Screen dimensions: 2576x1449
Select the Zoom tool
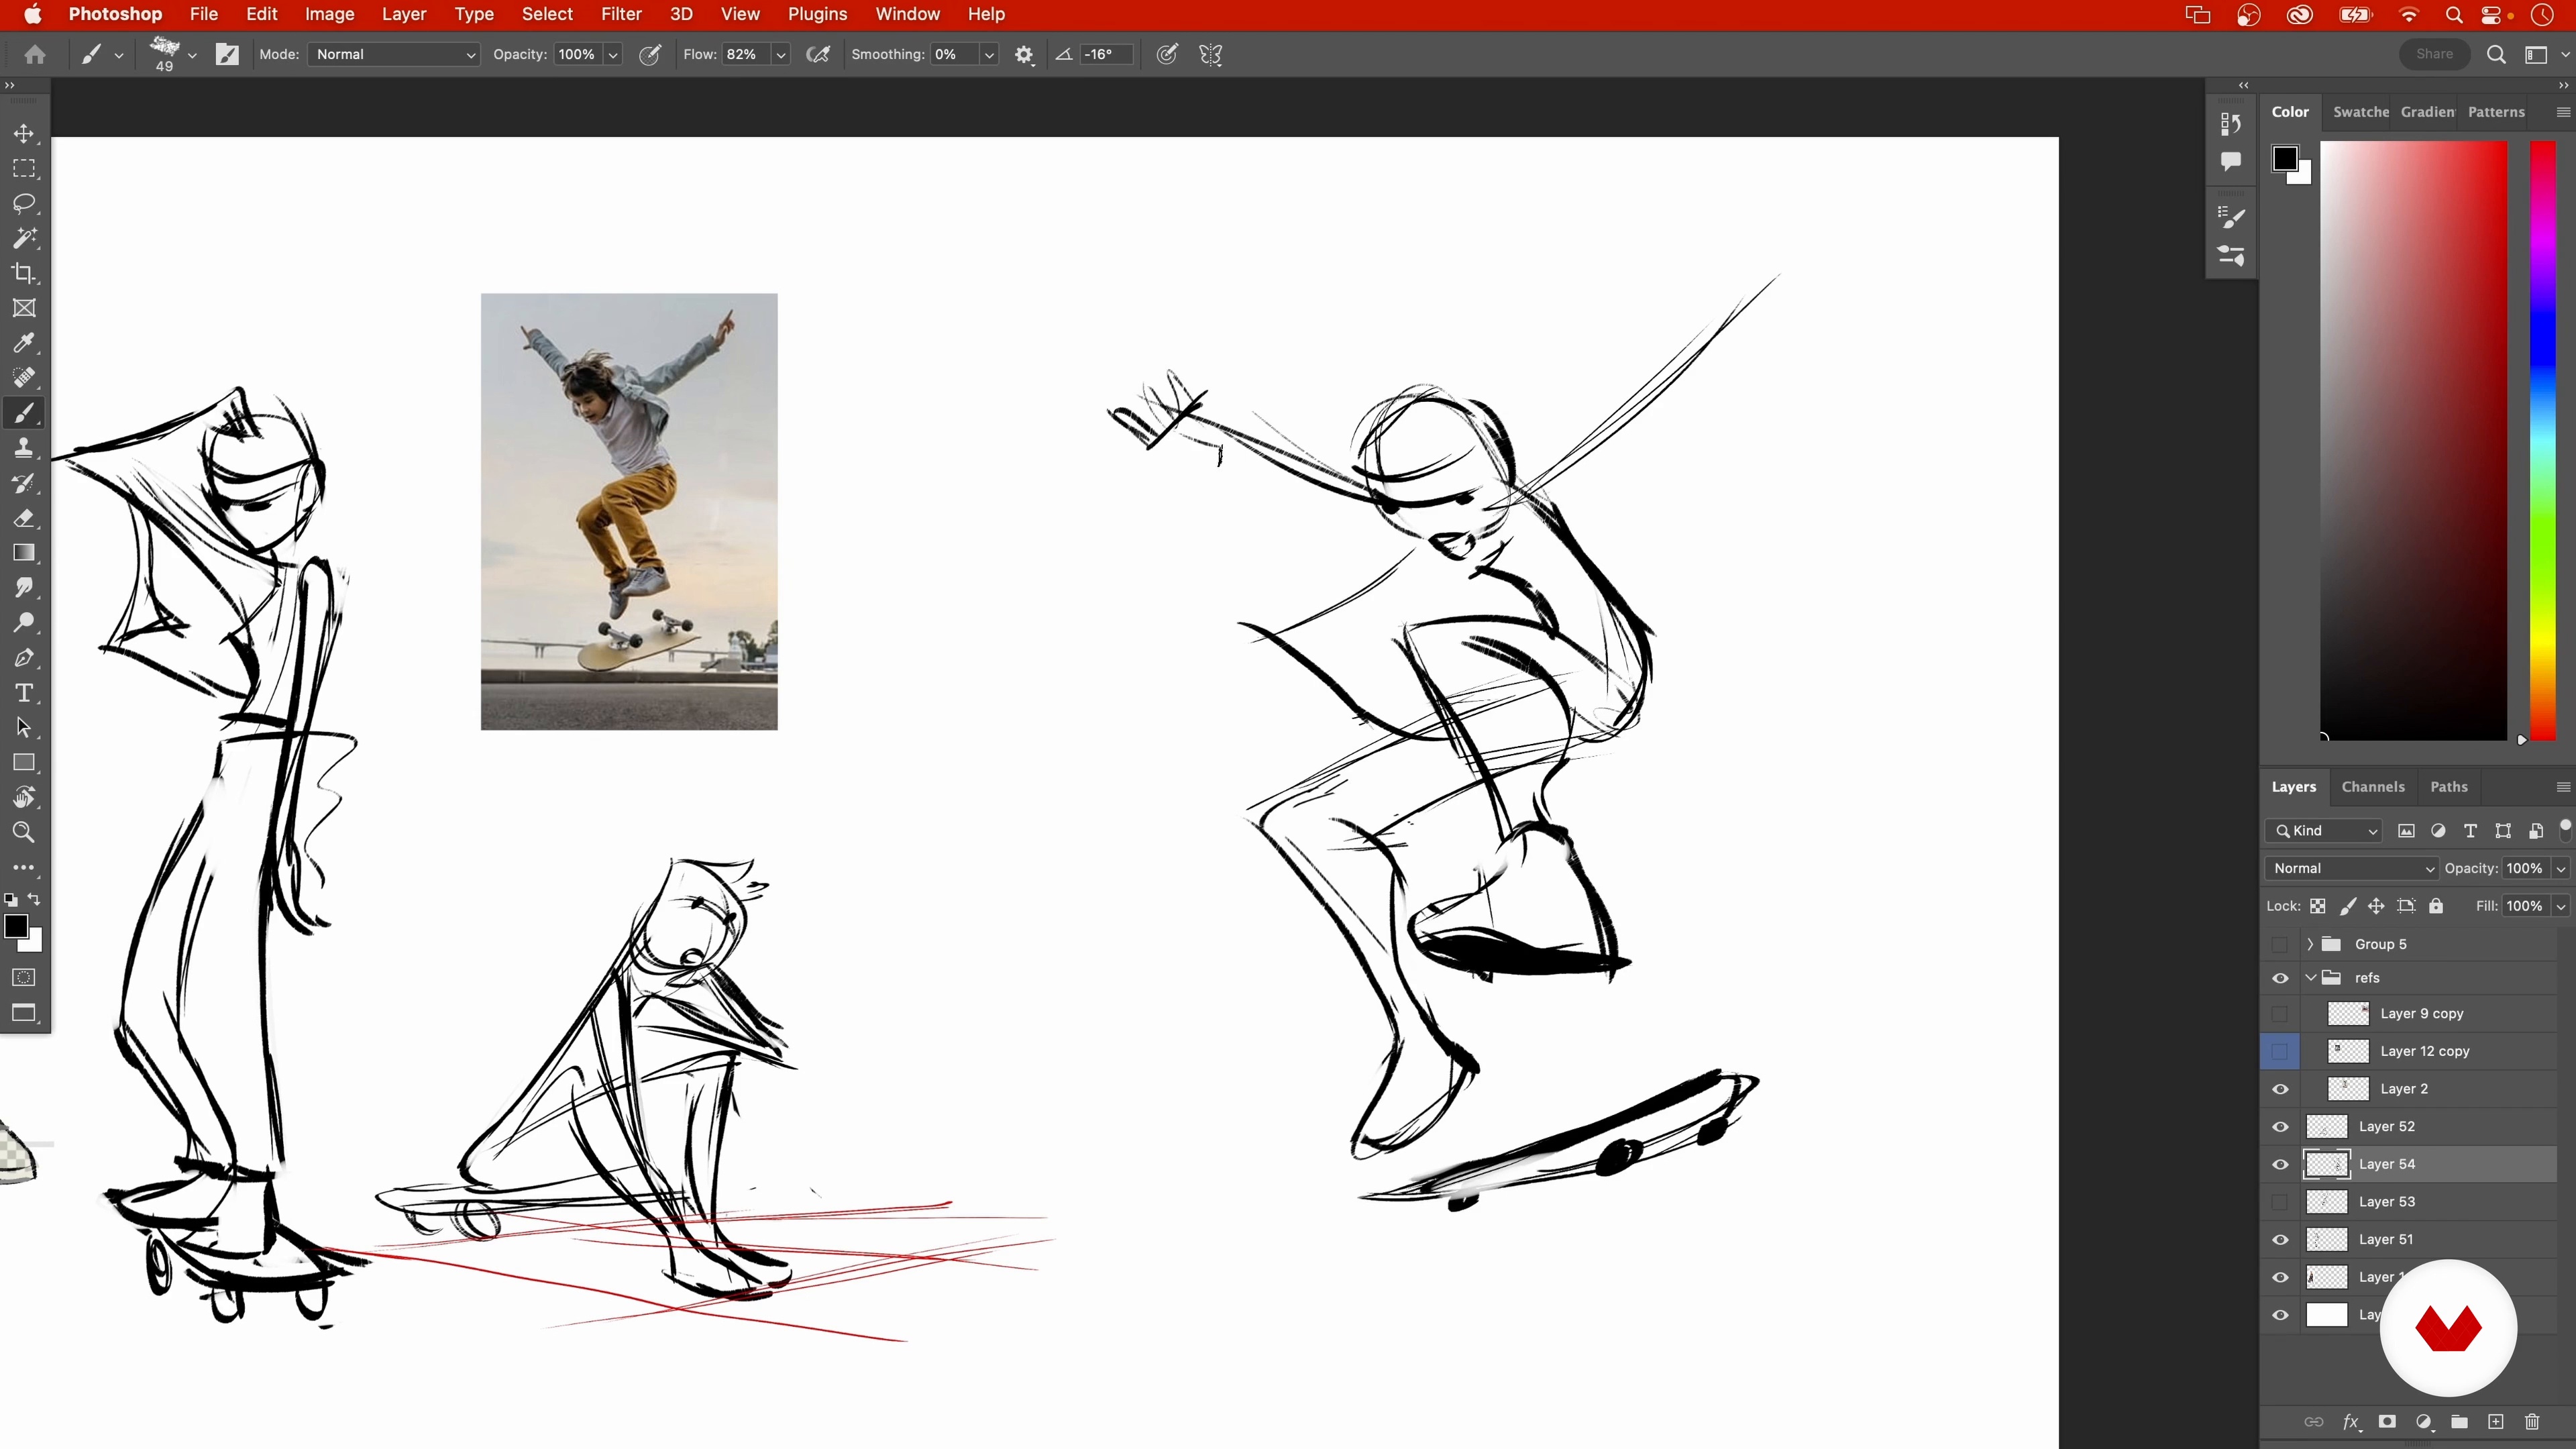(x=24, y=833)
